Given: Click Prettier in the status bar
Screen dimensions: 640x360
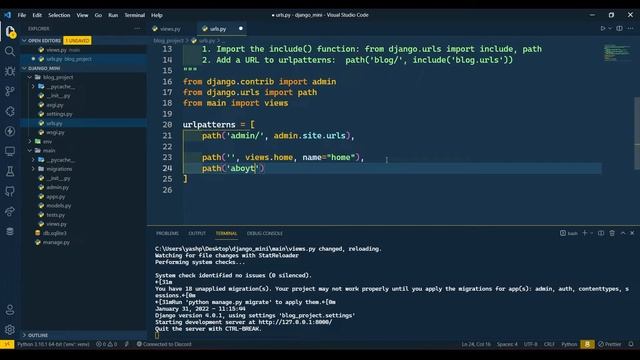Looking at the screenshot, I should (x=610, y=344).
